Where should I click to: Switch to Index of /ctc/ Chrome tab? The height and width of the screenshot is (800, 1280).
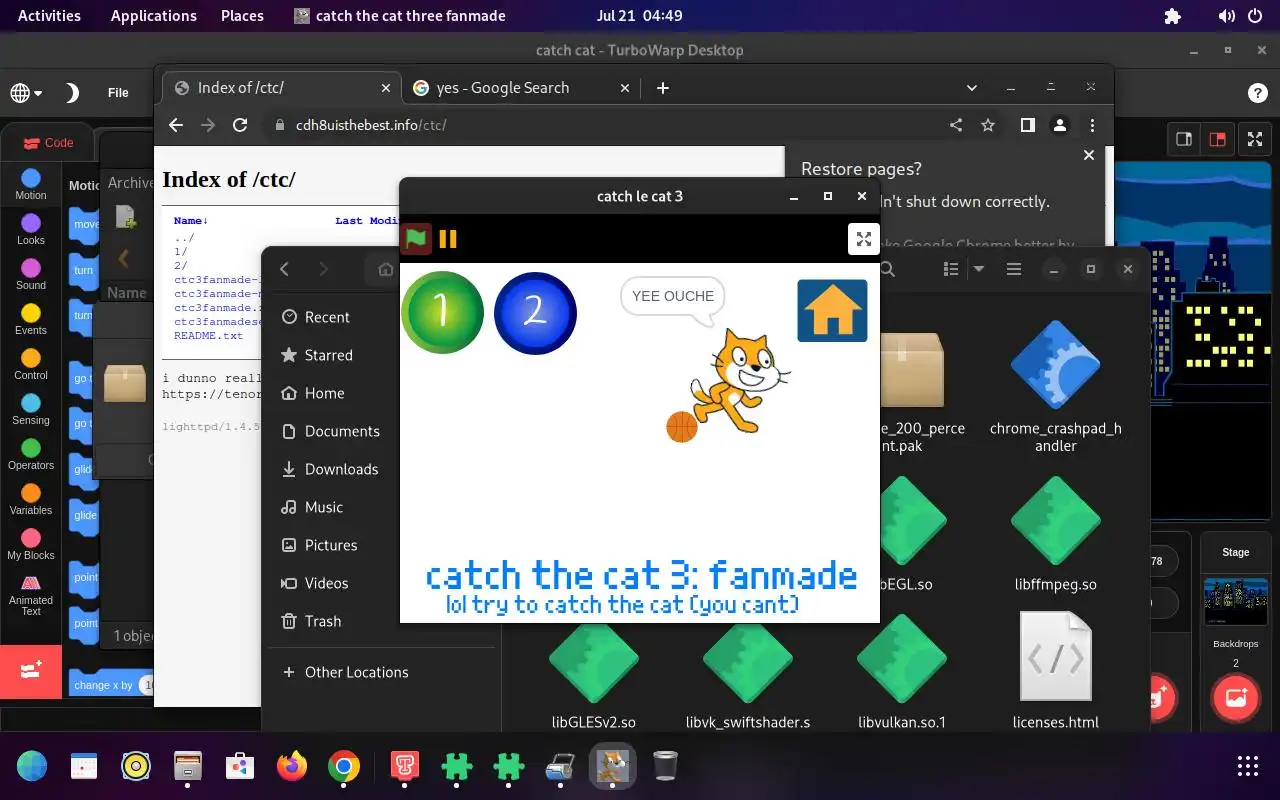(x=282, y=88)
